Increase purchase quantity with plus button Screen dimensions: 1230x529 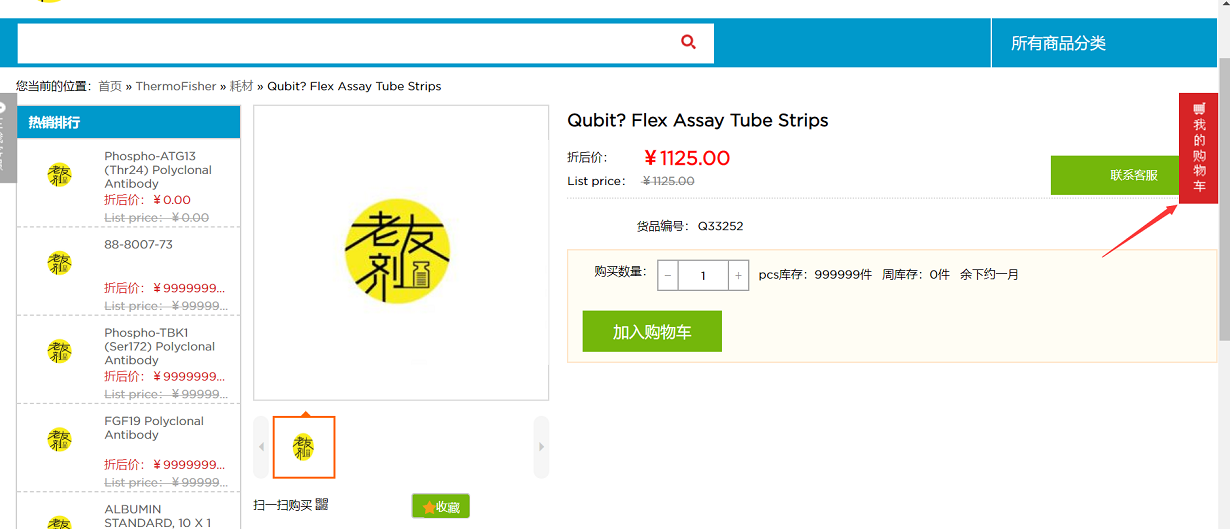coord(739,275)
